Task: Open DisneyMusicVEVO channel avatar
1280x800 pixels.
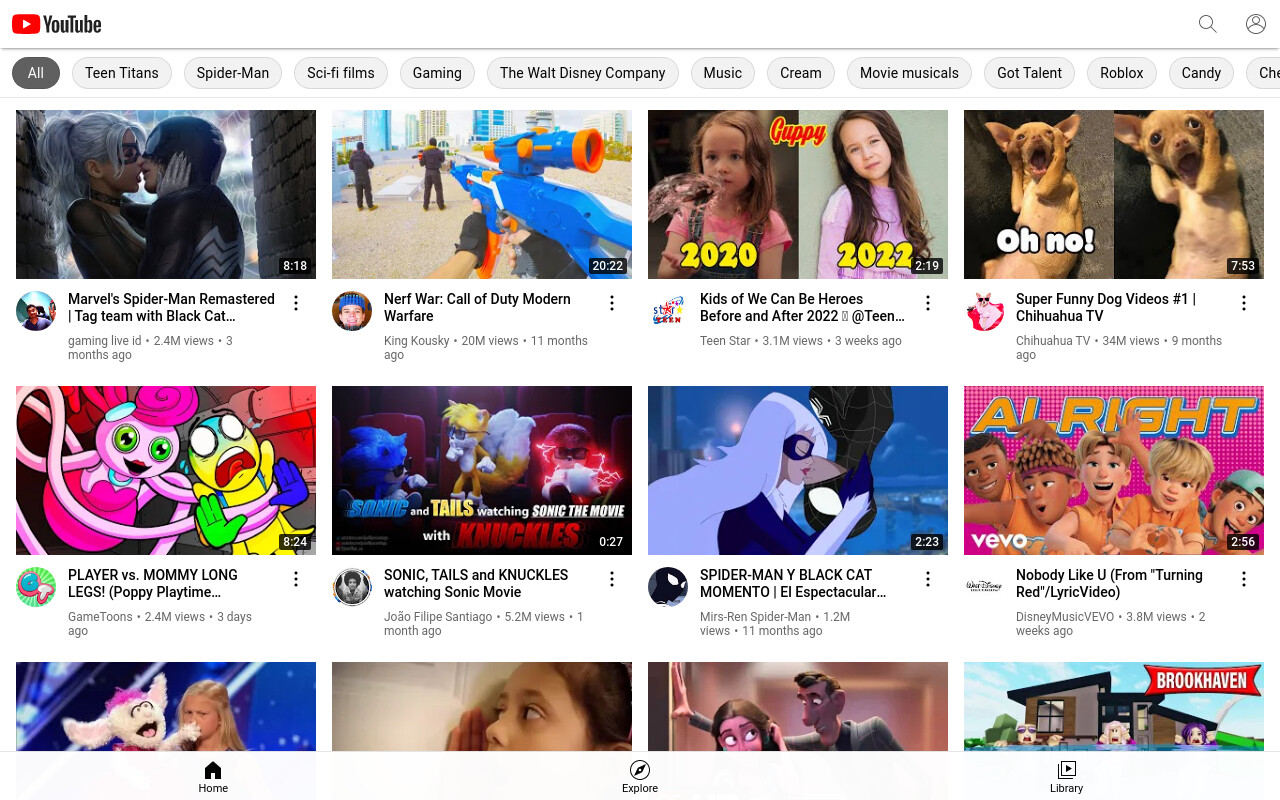Action: (984, 587)
